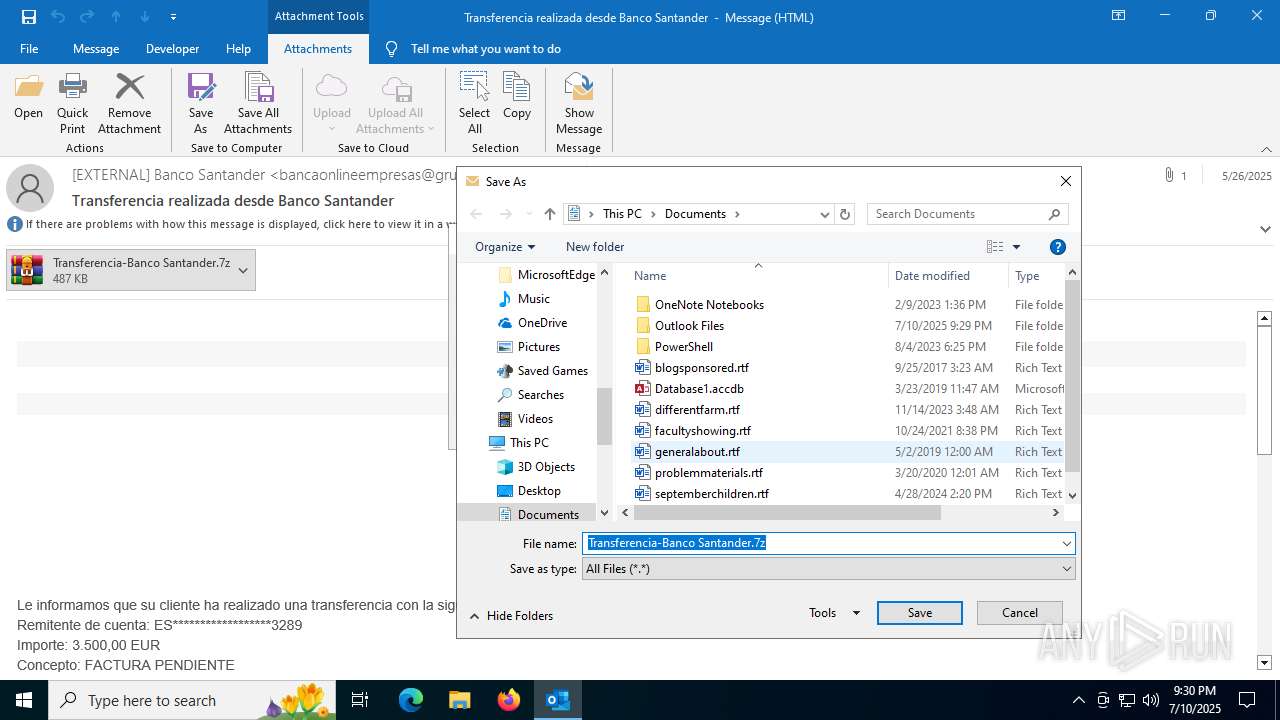
Task: Open the Organize menu
Action: pyautogui.click(x=505, y=247)
